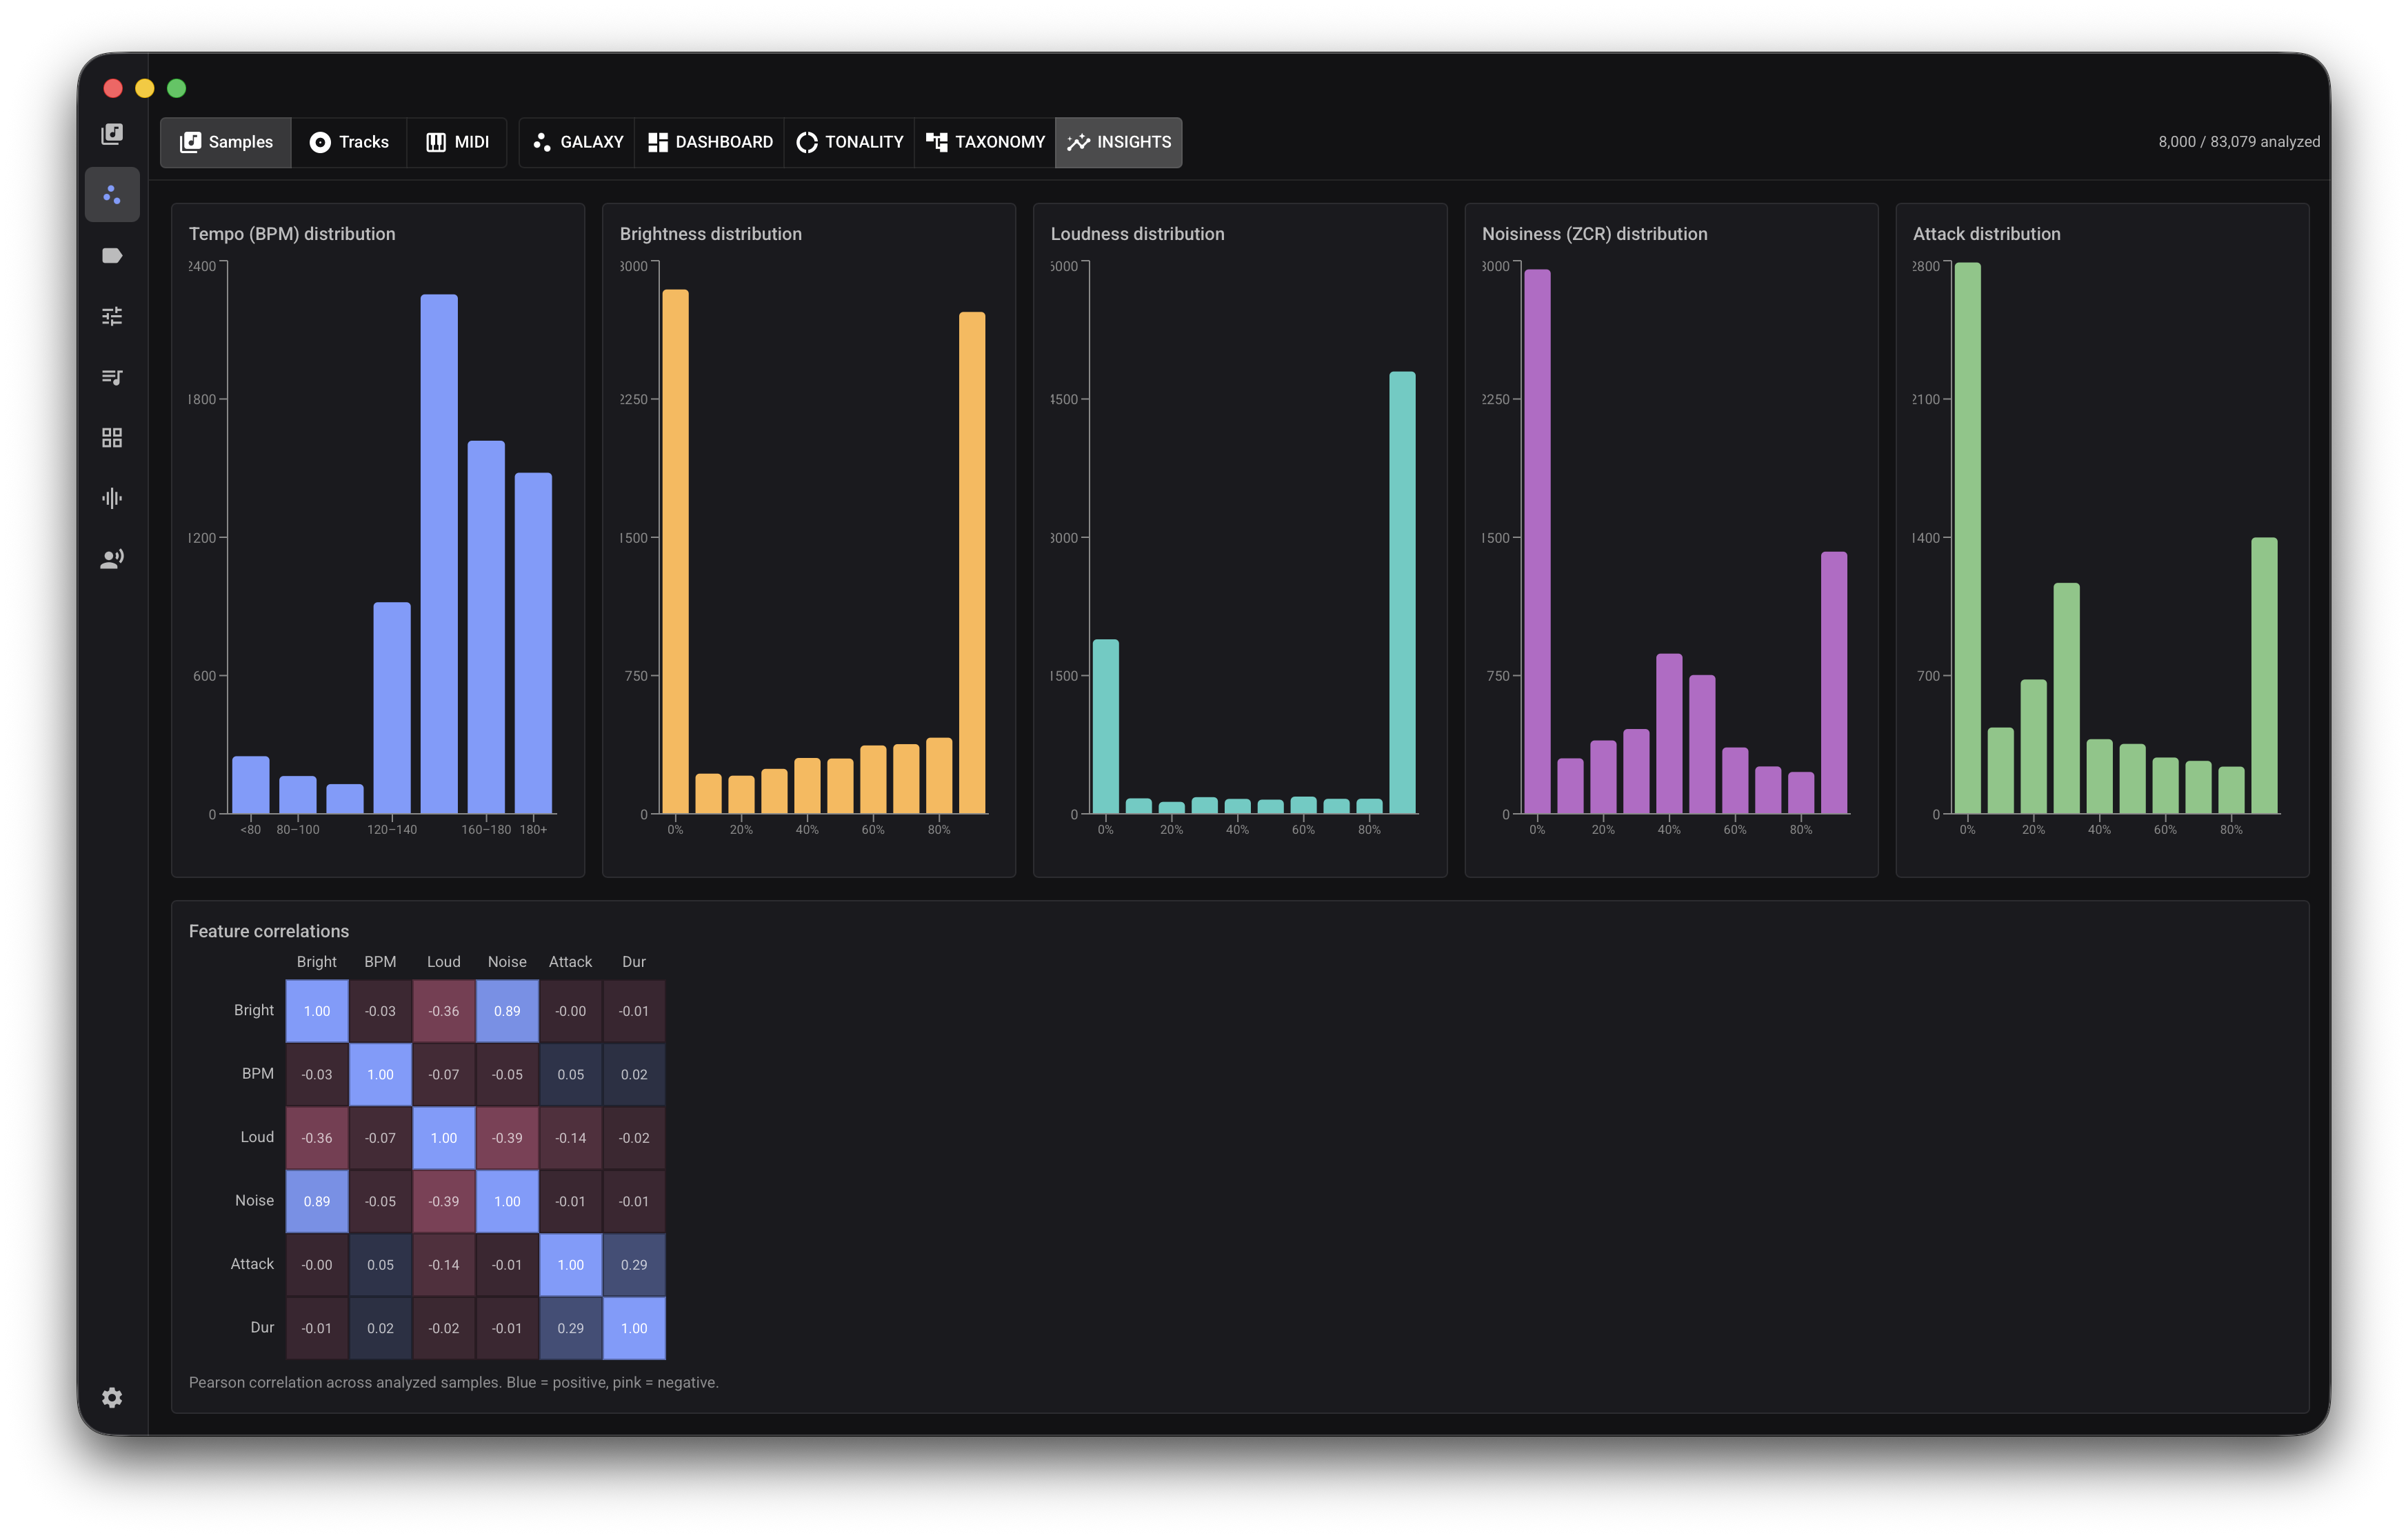
Task: Open the grid view sidebar icon
Action: click(112, 437)
